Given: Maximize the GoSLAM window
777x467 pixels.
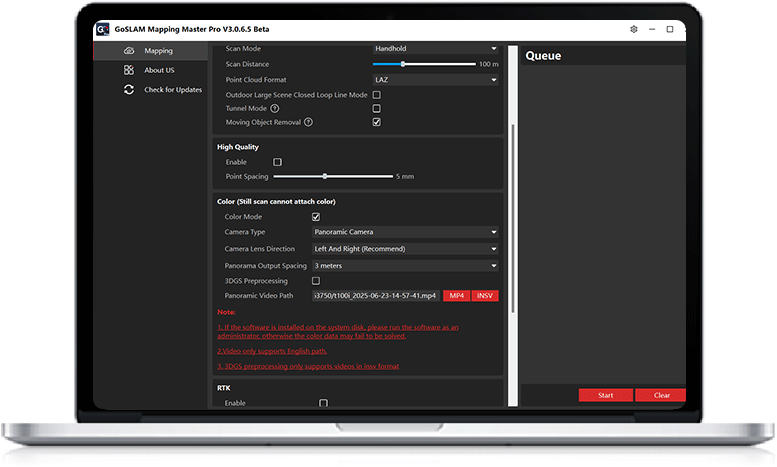Looking at the screenshot, I should (x=670, y=29).
